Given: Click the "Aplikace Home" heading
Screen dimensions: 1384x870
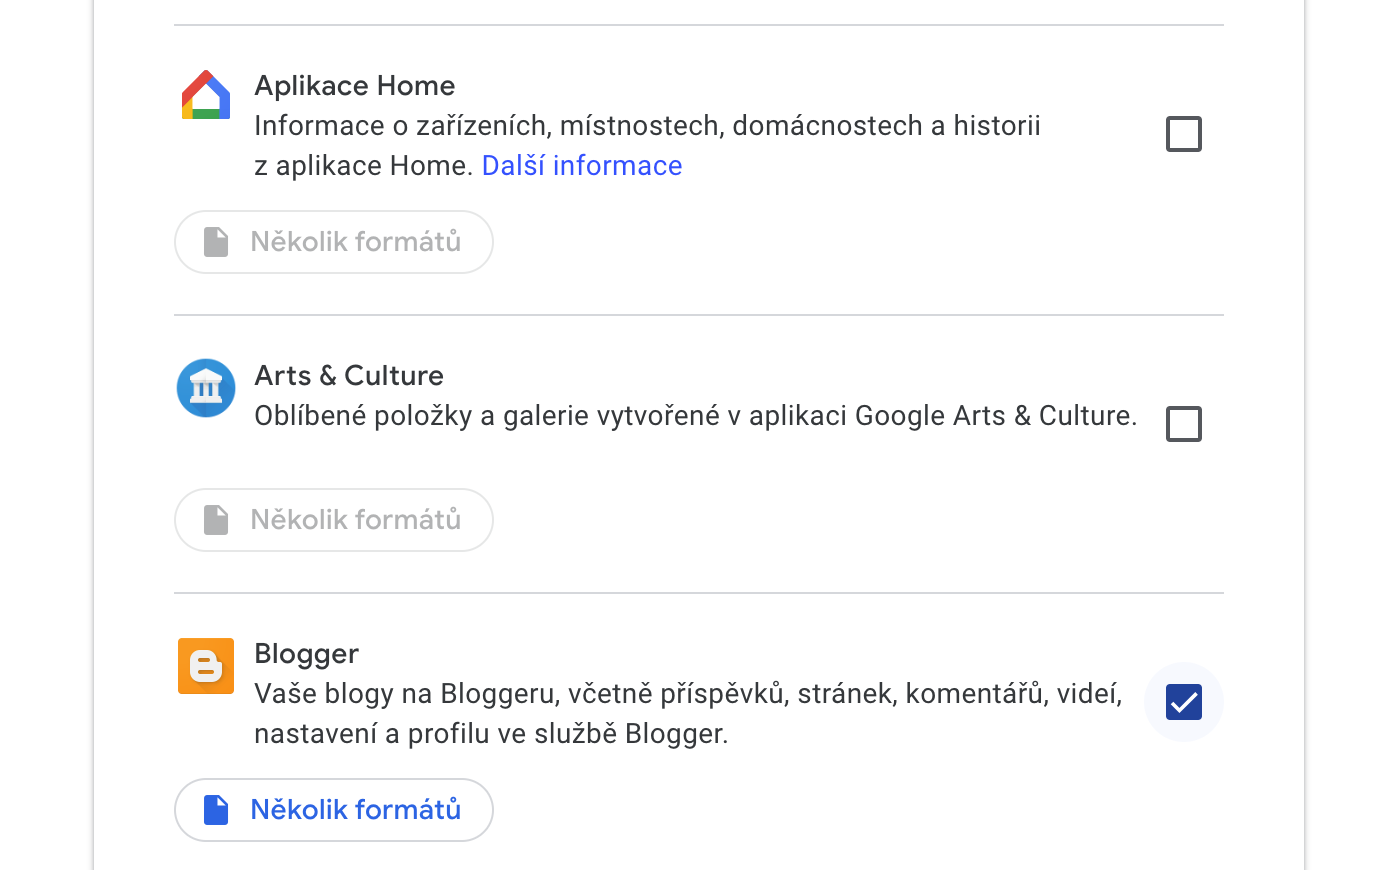Looking at the screenshot, I should coord(354,86).
